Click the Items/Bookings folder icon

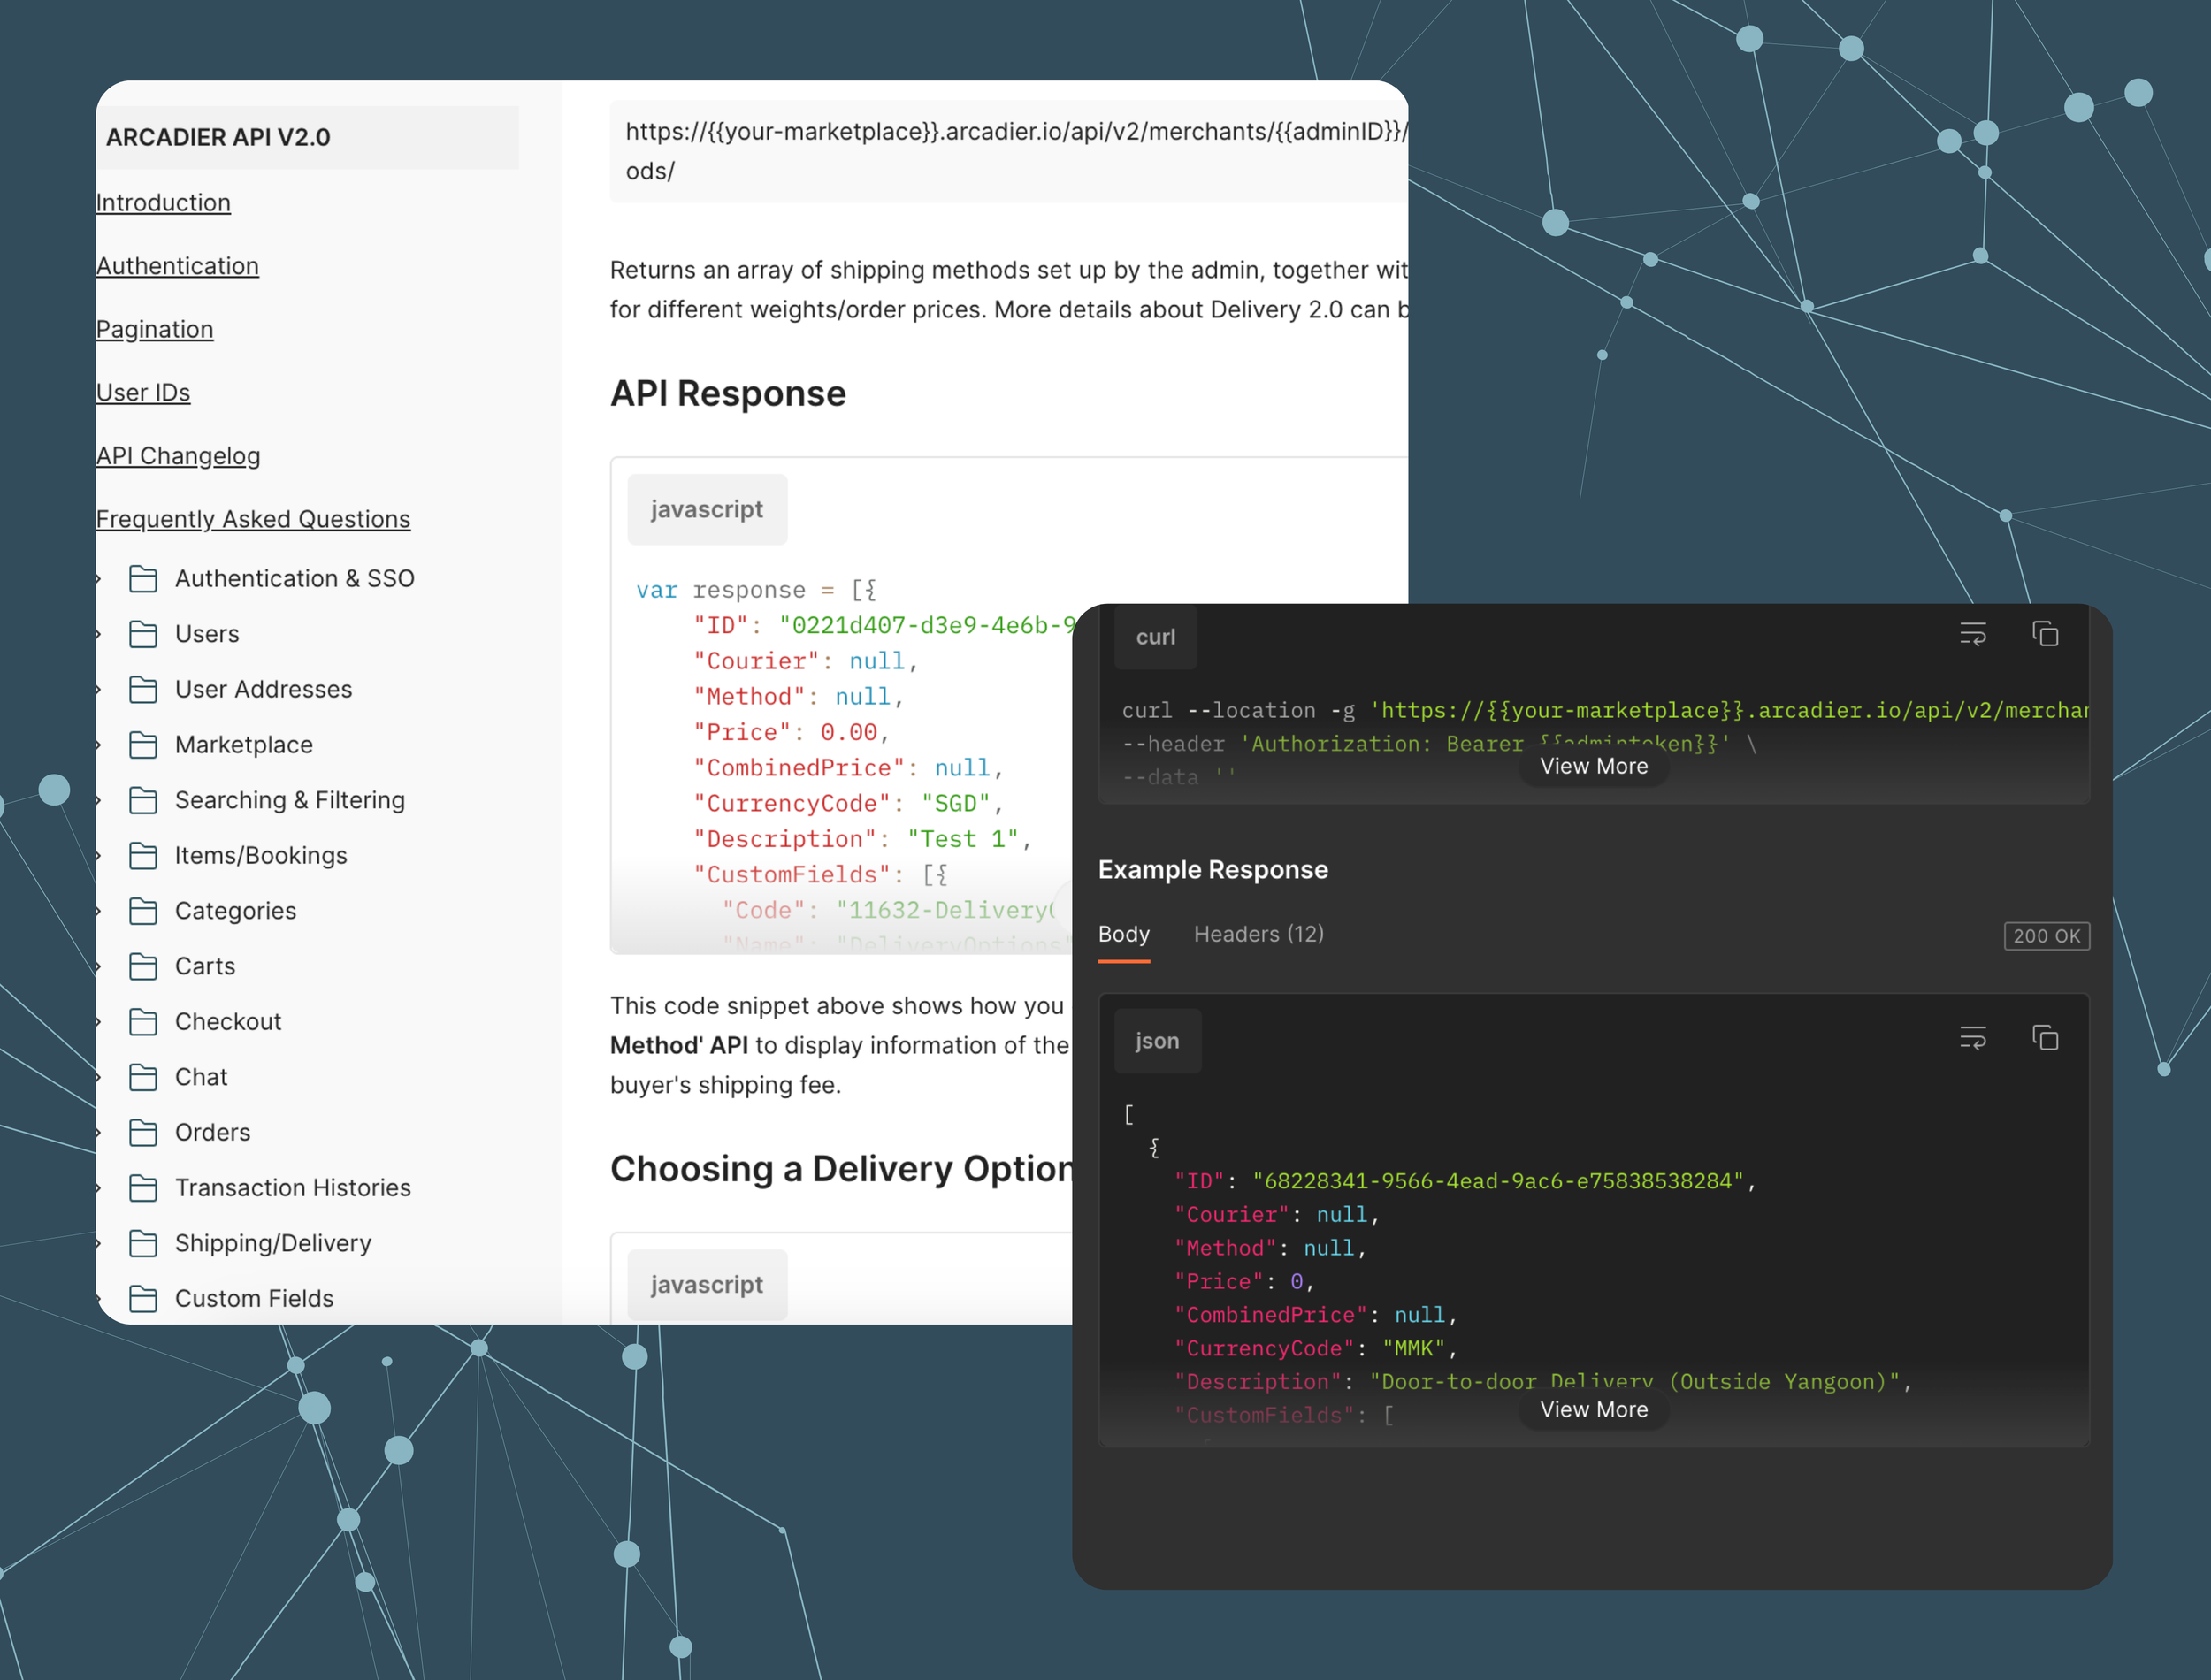pyautogui.click(x=143, y=856)
